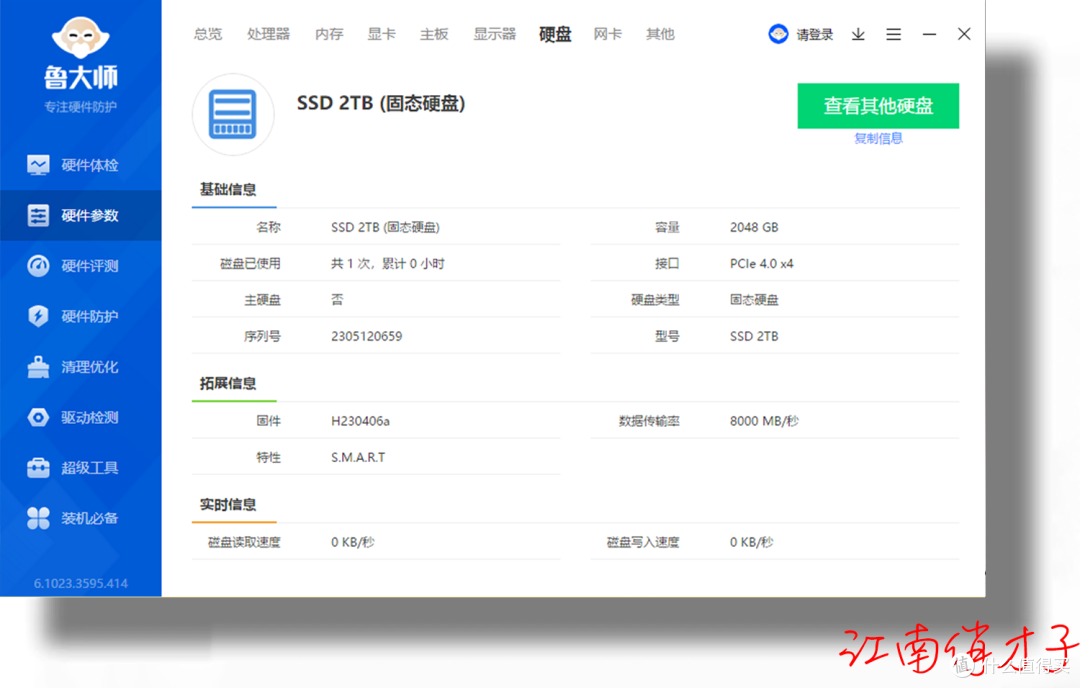The image size is (1080, 688).
Task: Minimize the 鲁大师 window
Action: (929, 34)
